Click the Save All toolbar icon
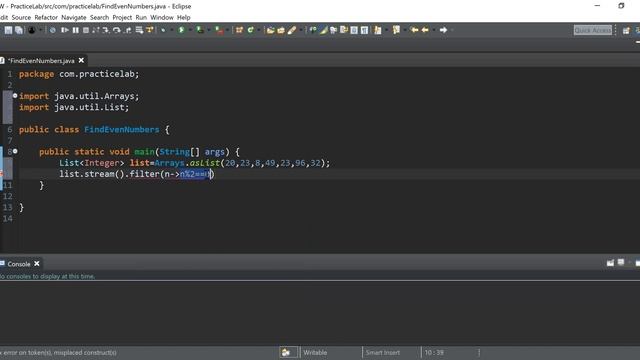 (19, 30)
